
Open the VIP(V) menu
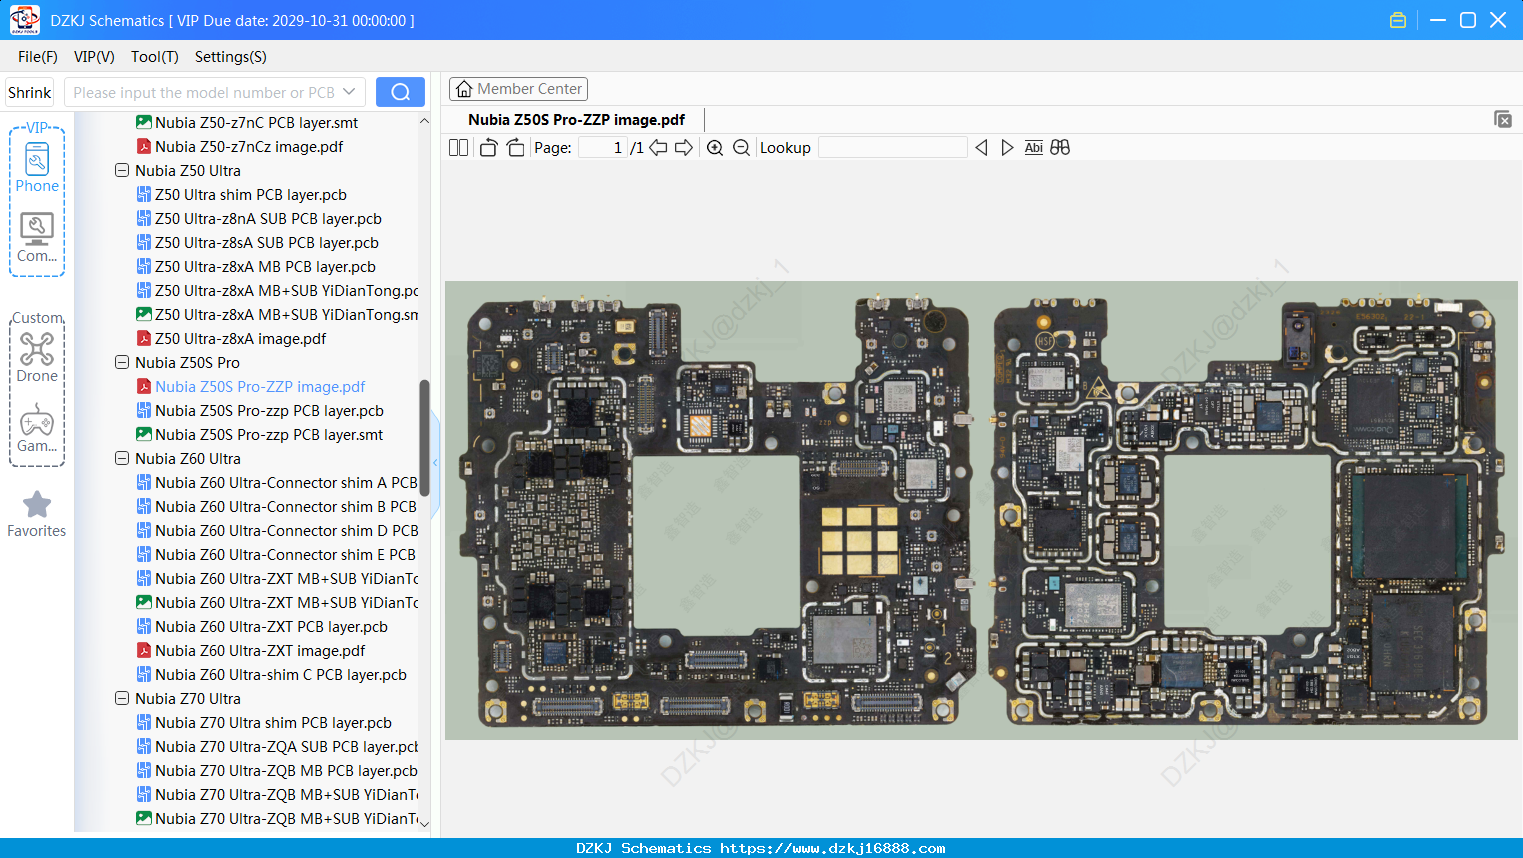[94, 56]
